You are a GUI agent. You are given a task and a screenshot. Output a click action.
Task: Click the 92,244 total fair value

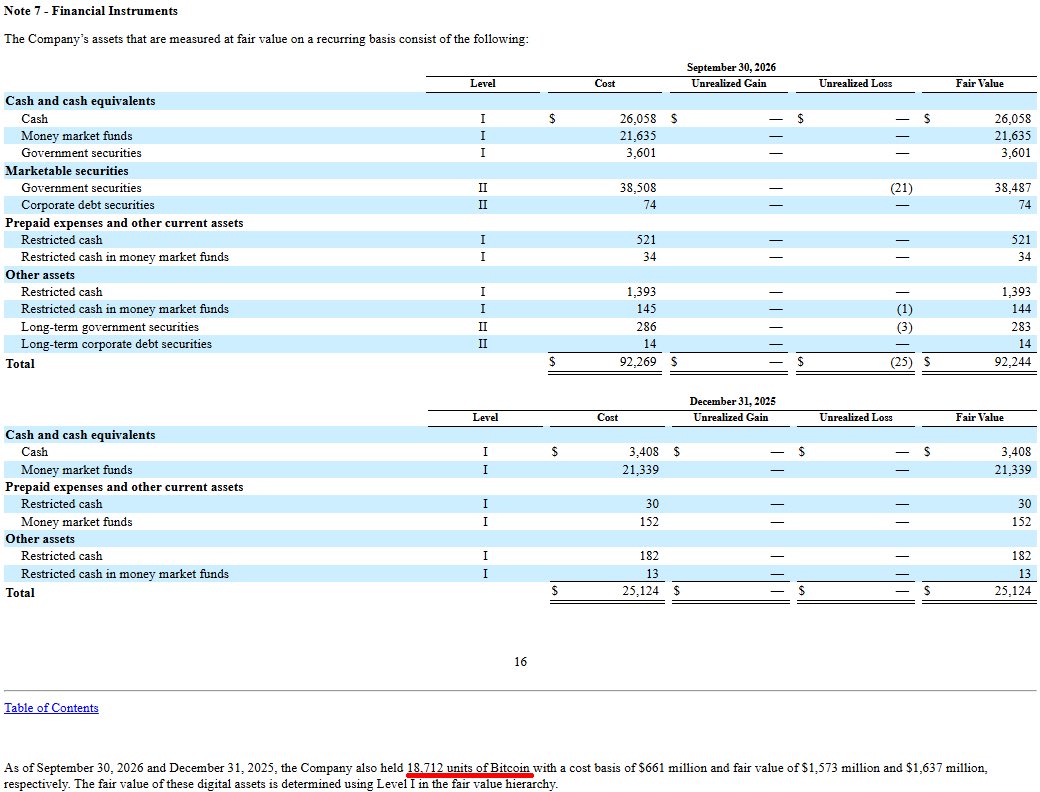[1013, 362]
